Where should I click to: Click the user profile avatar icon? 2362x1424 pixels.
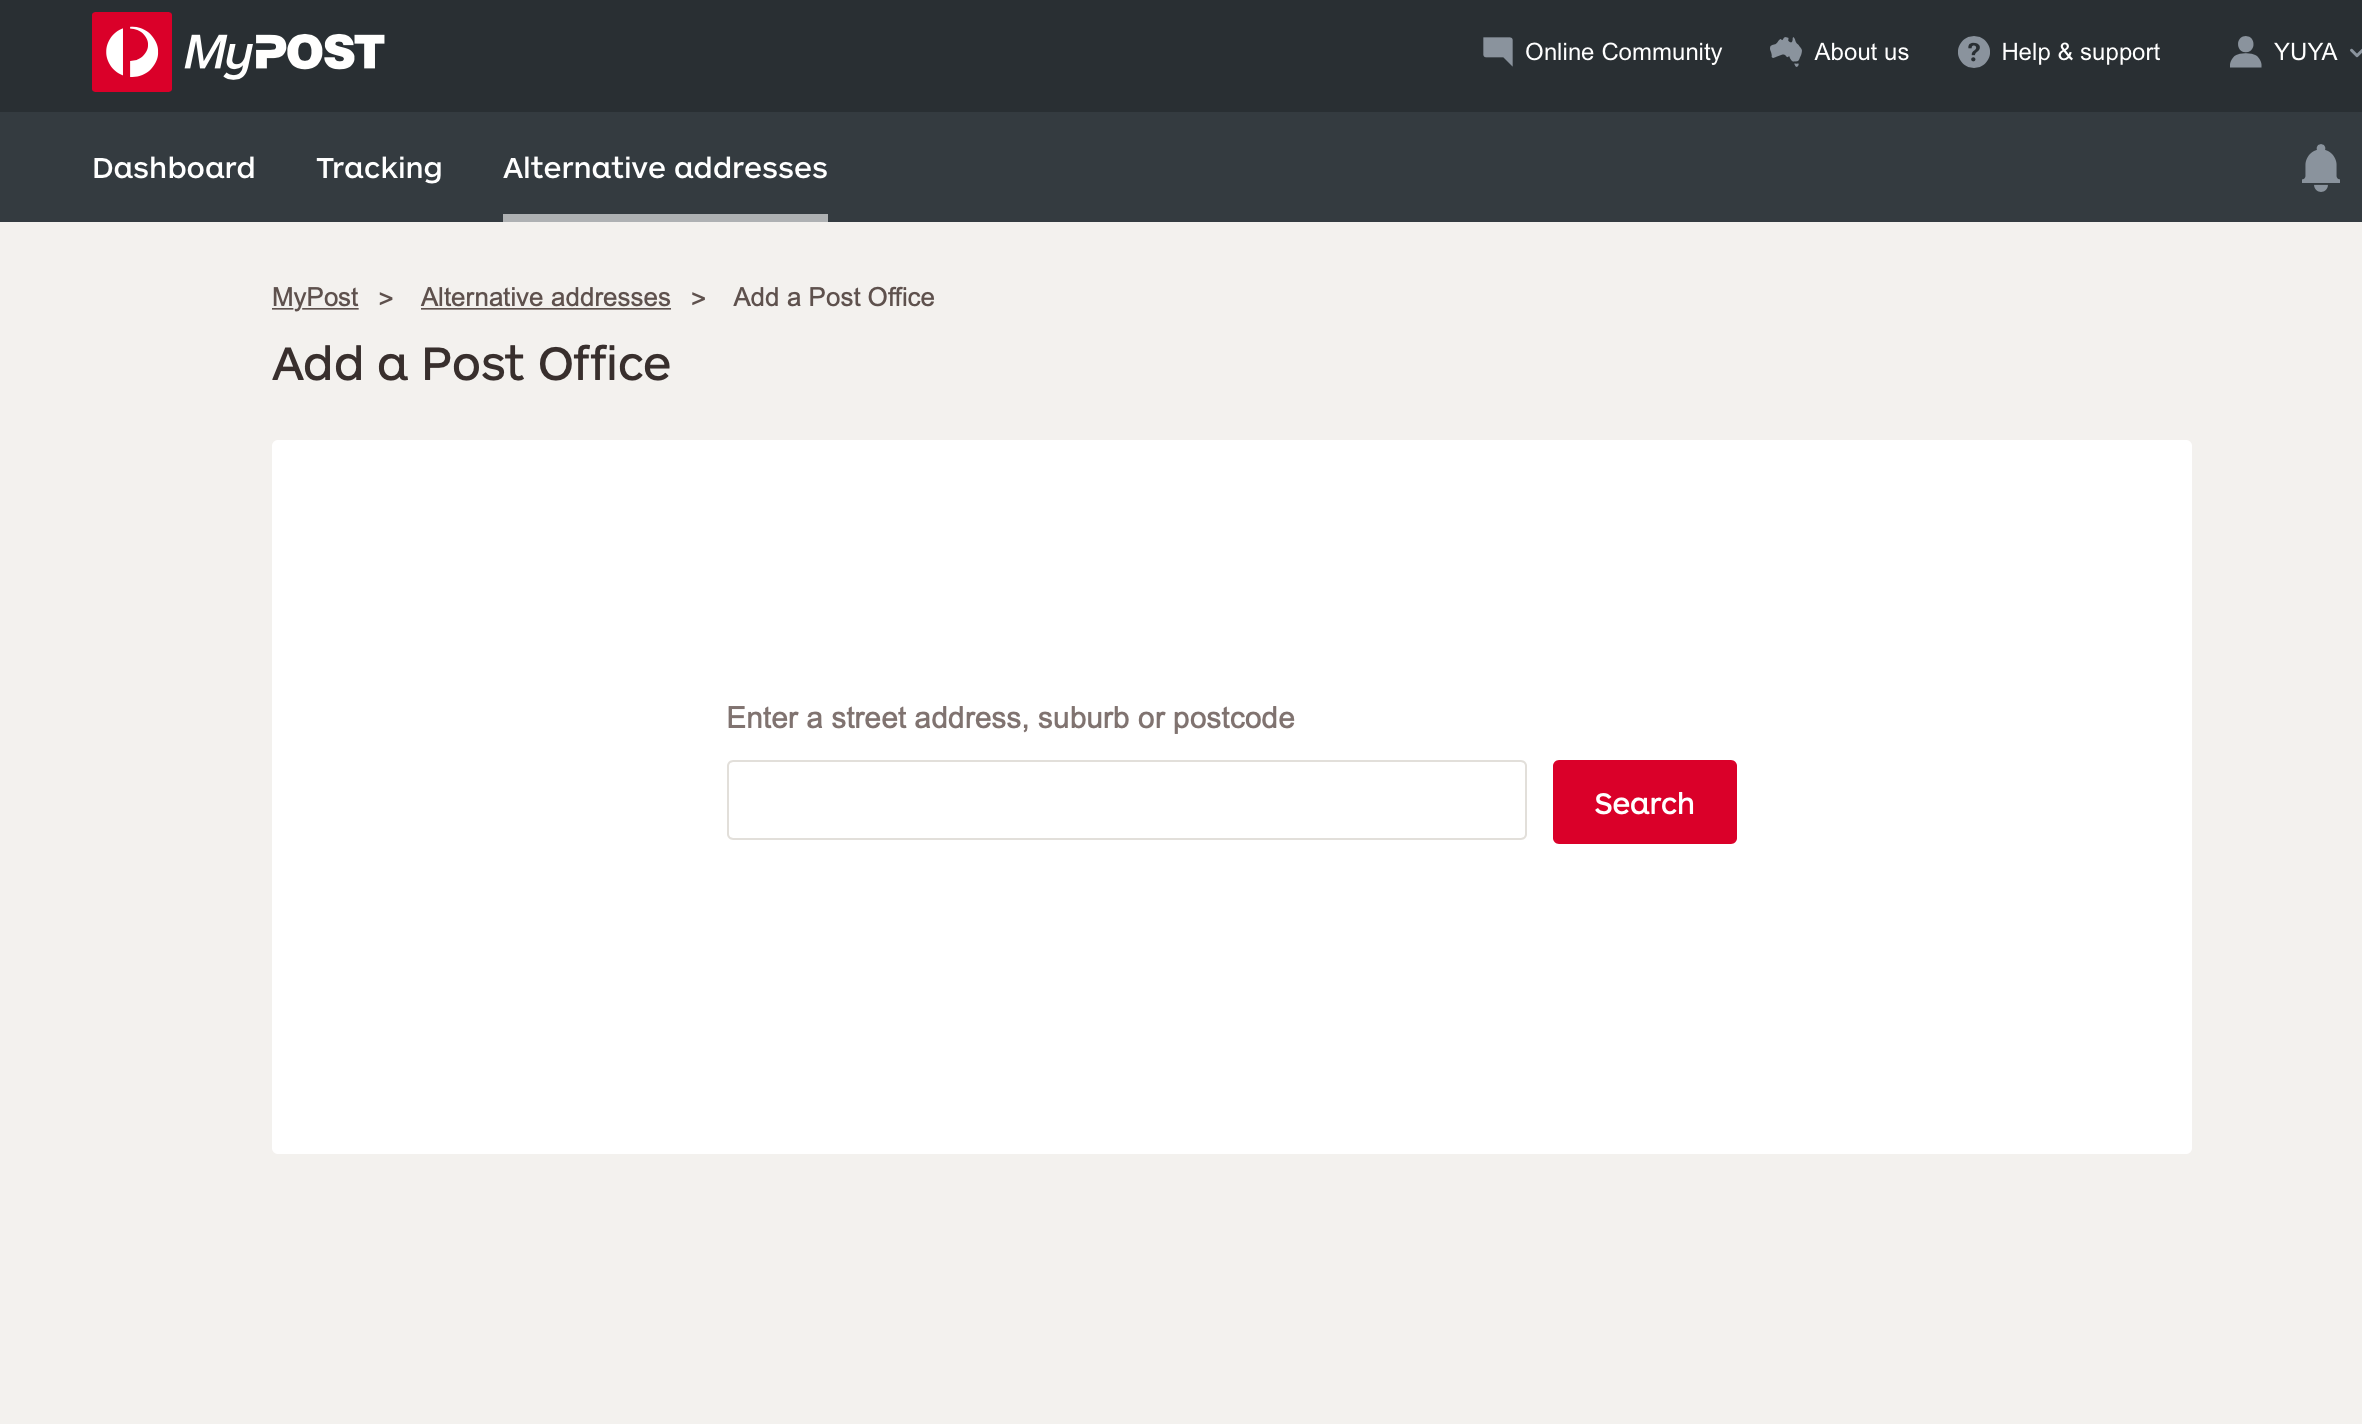[x=2245, y=52]
